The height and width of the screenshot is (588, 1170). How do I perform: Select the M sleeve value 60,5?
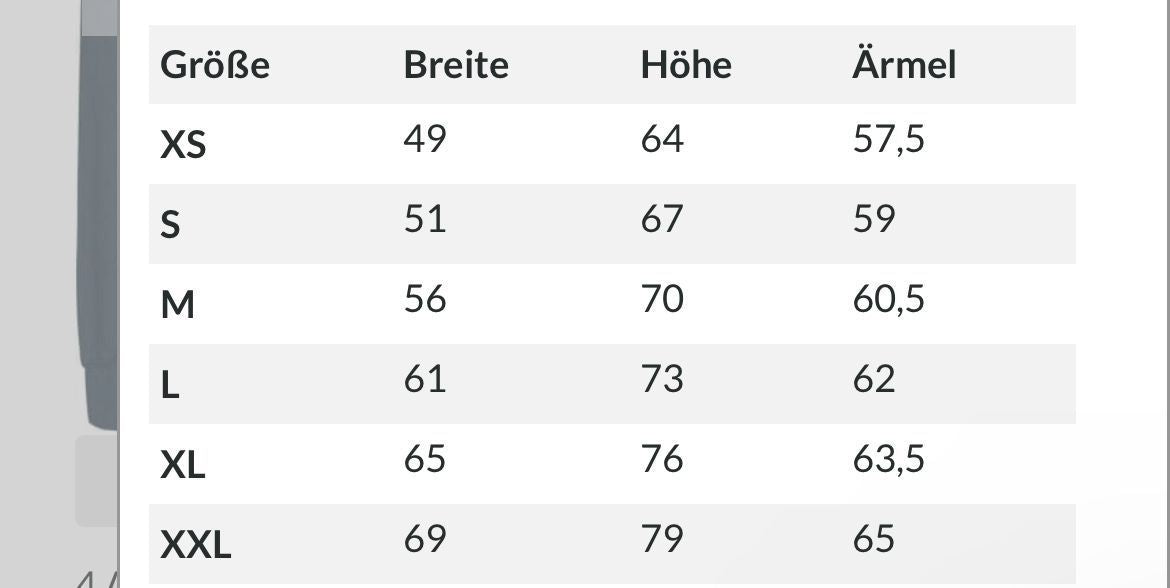tap(888, 299)
